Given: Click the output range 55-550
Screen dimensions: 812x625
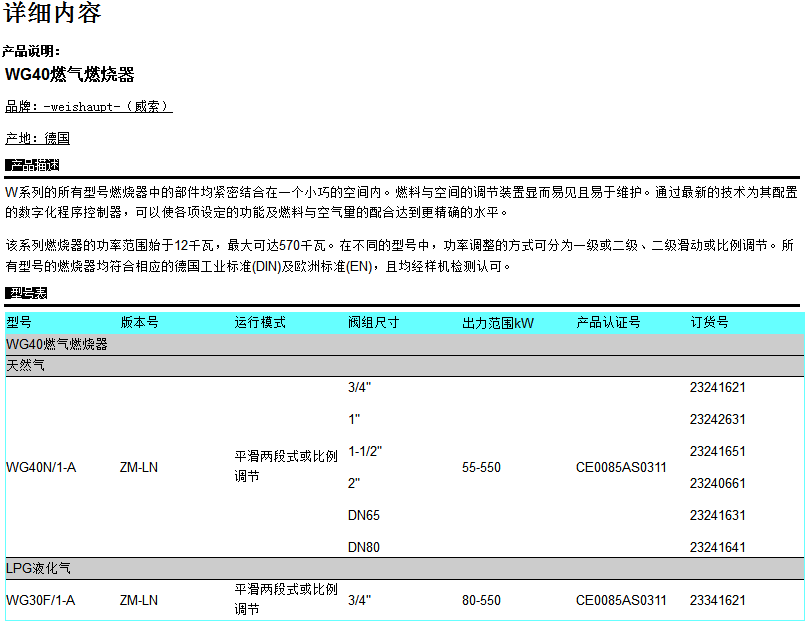Looking at the screenshot, I should [x=481, y=468].
